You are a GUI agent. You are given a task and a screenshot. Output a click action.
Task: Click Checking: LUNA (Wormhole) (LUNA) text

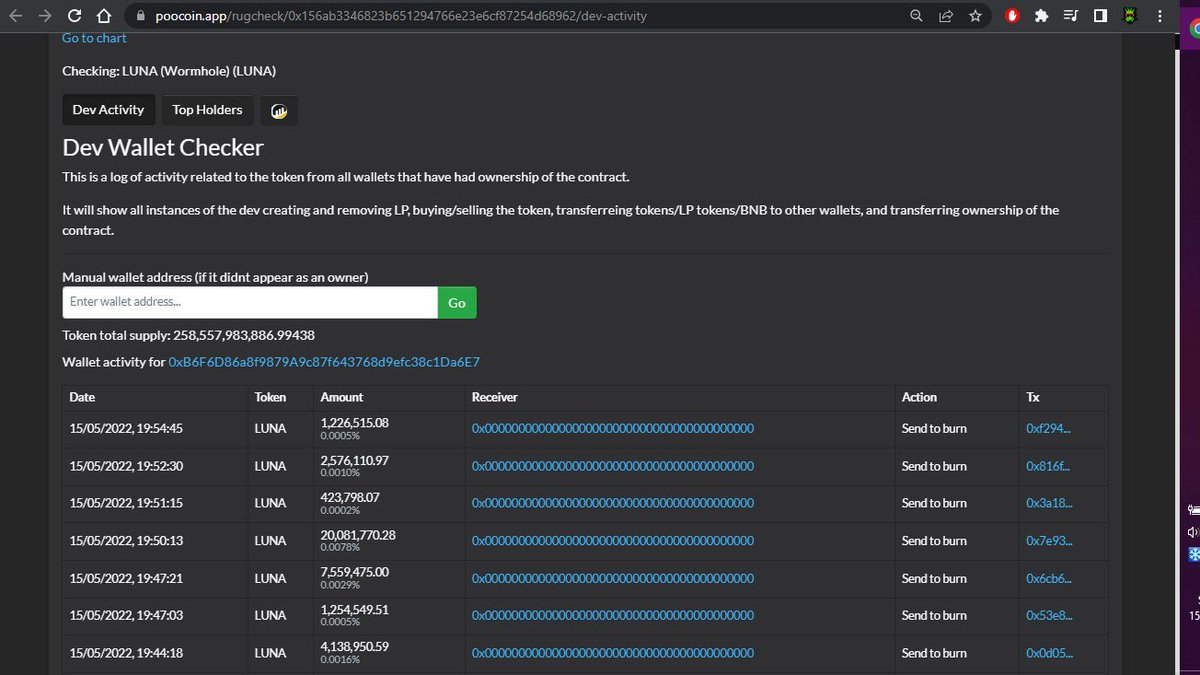pos(169,71)
